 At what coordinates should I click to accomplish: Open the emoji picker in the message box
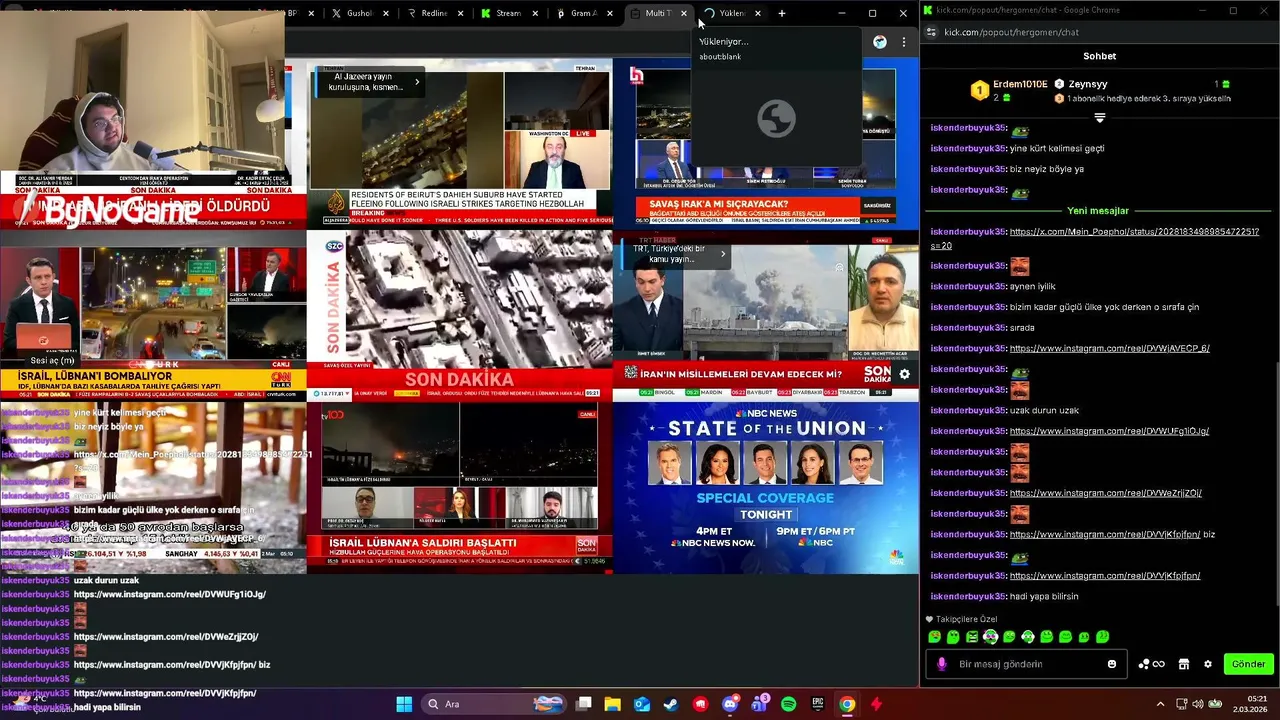(1112, 664)
